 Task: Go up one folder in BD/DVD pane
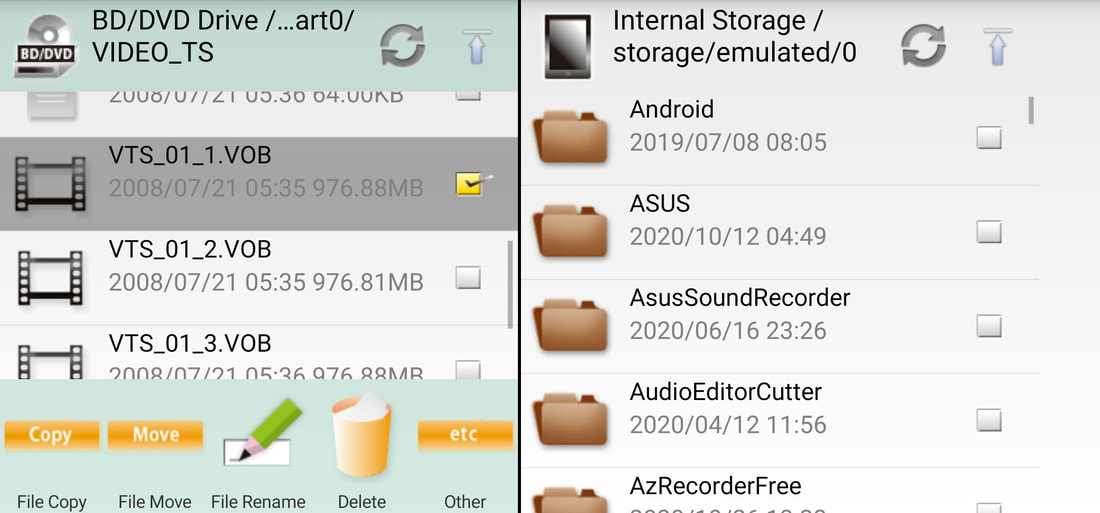pyautogui.click(x=477, y=47)
